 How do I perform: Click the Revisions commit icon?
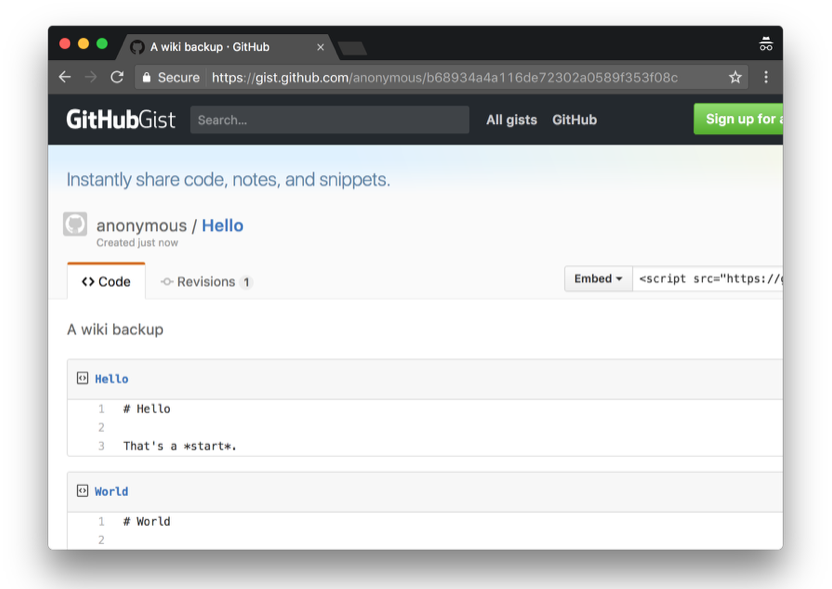167,282
